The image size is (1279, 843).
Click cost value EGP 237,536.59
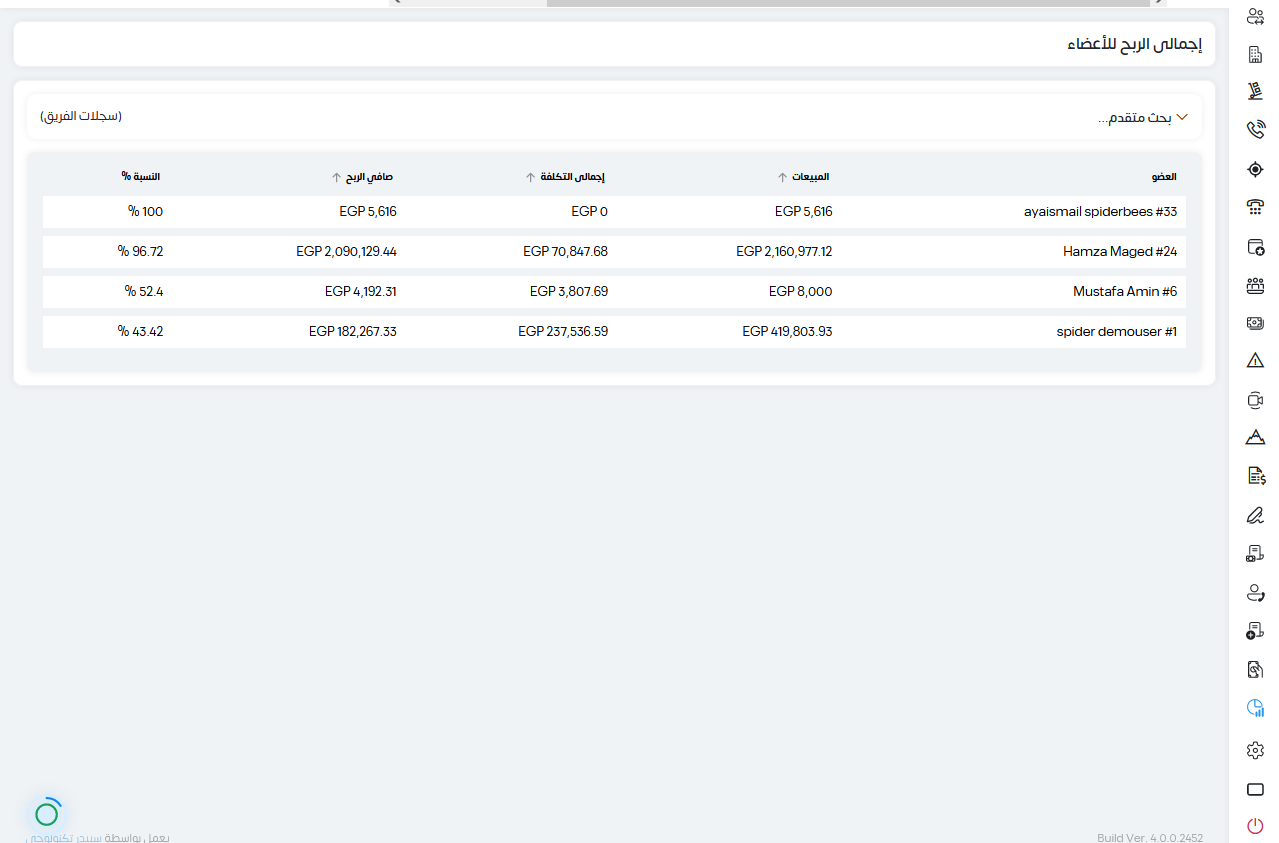coord(563,331)
